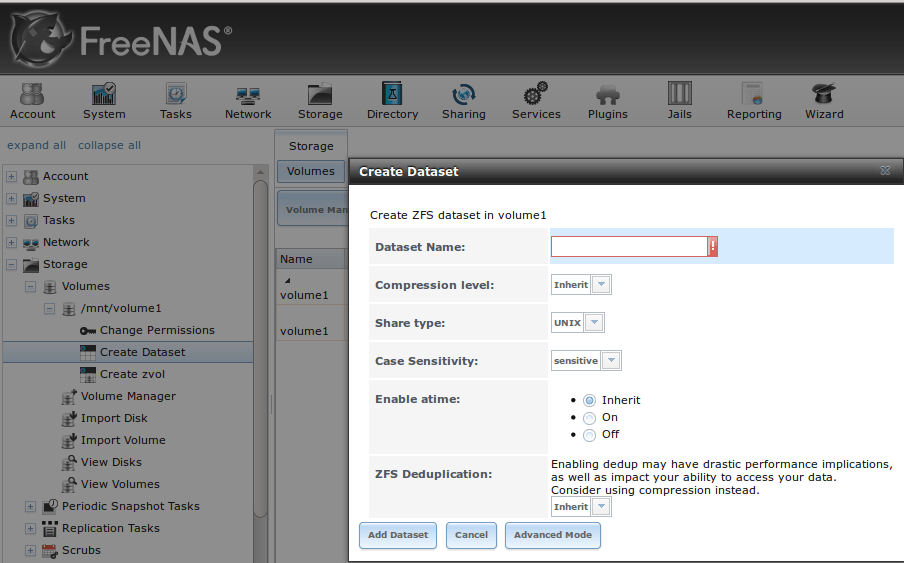Expand the Scrubs tree node
This screenshot has height=563, width=904.
(31, 550)
